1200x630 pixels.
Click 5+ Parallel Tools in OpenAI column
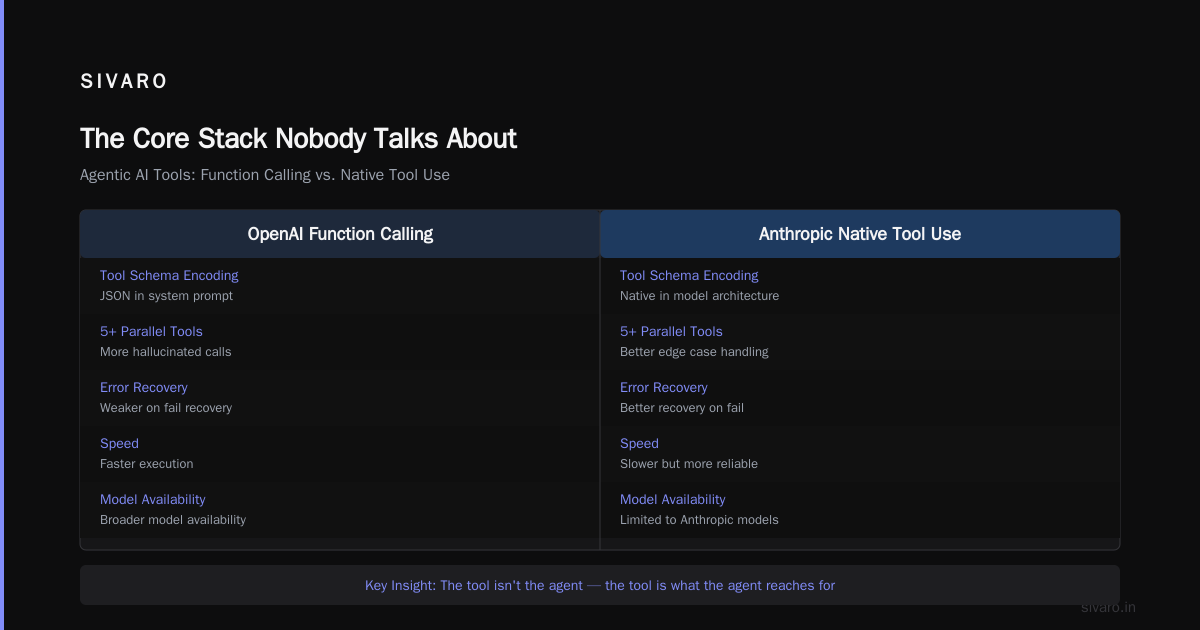pos(151,331)
